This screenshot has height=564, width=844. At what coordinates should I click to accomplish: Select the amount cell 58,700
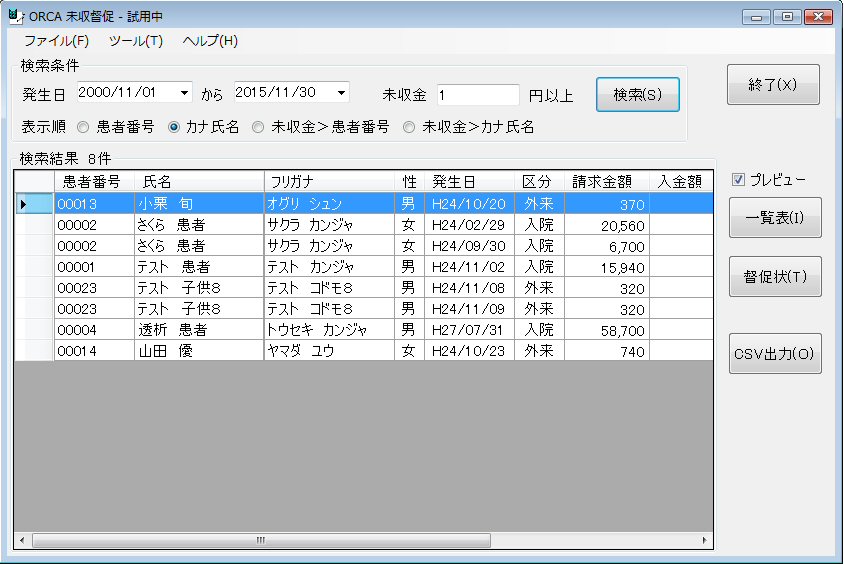coord(607,330)
